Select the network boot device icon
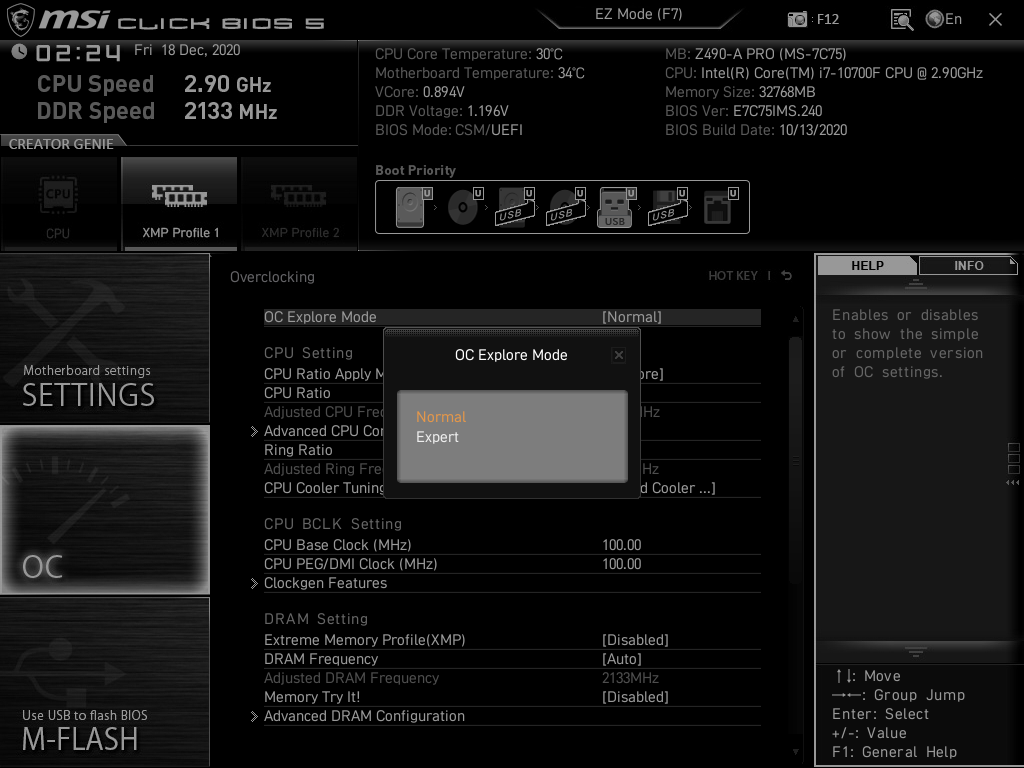The width and height of the screenshot is (1024, 768). (720, 206)
